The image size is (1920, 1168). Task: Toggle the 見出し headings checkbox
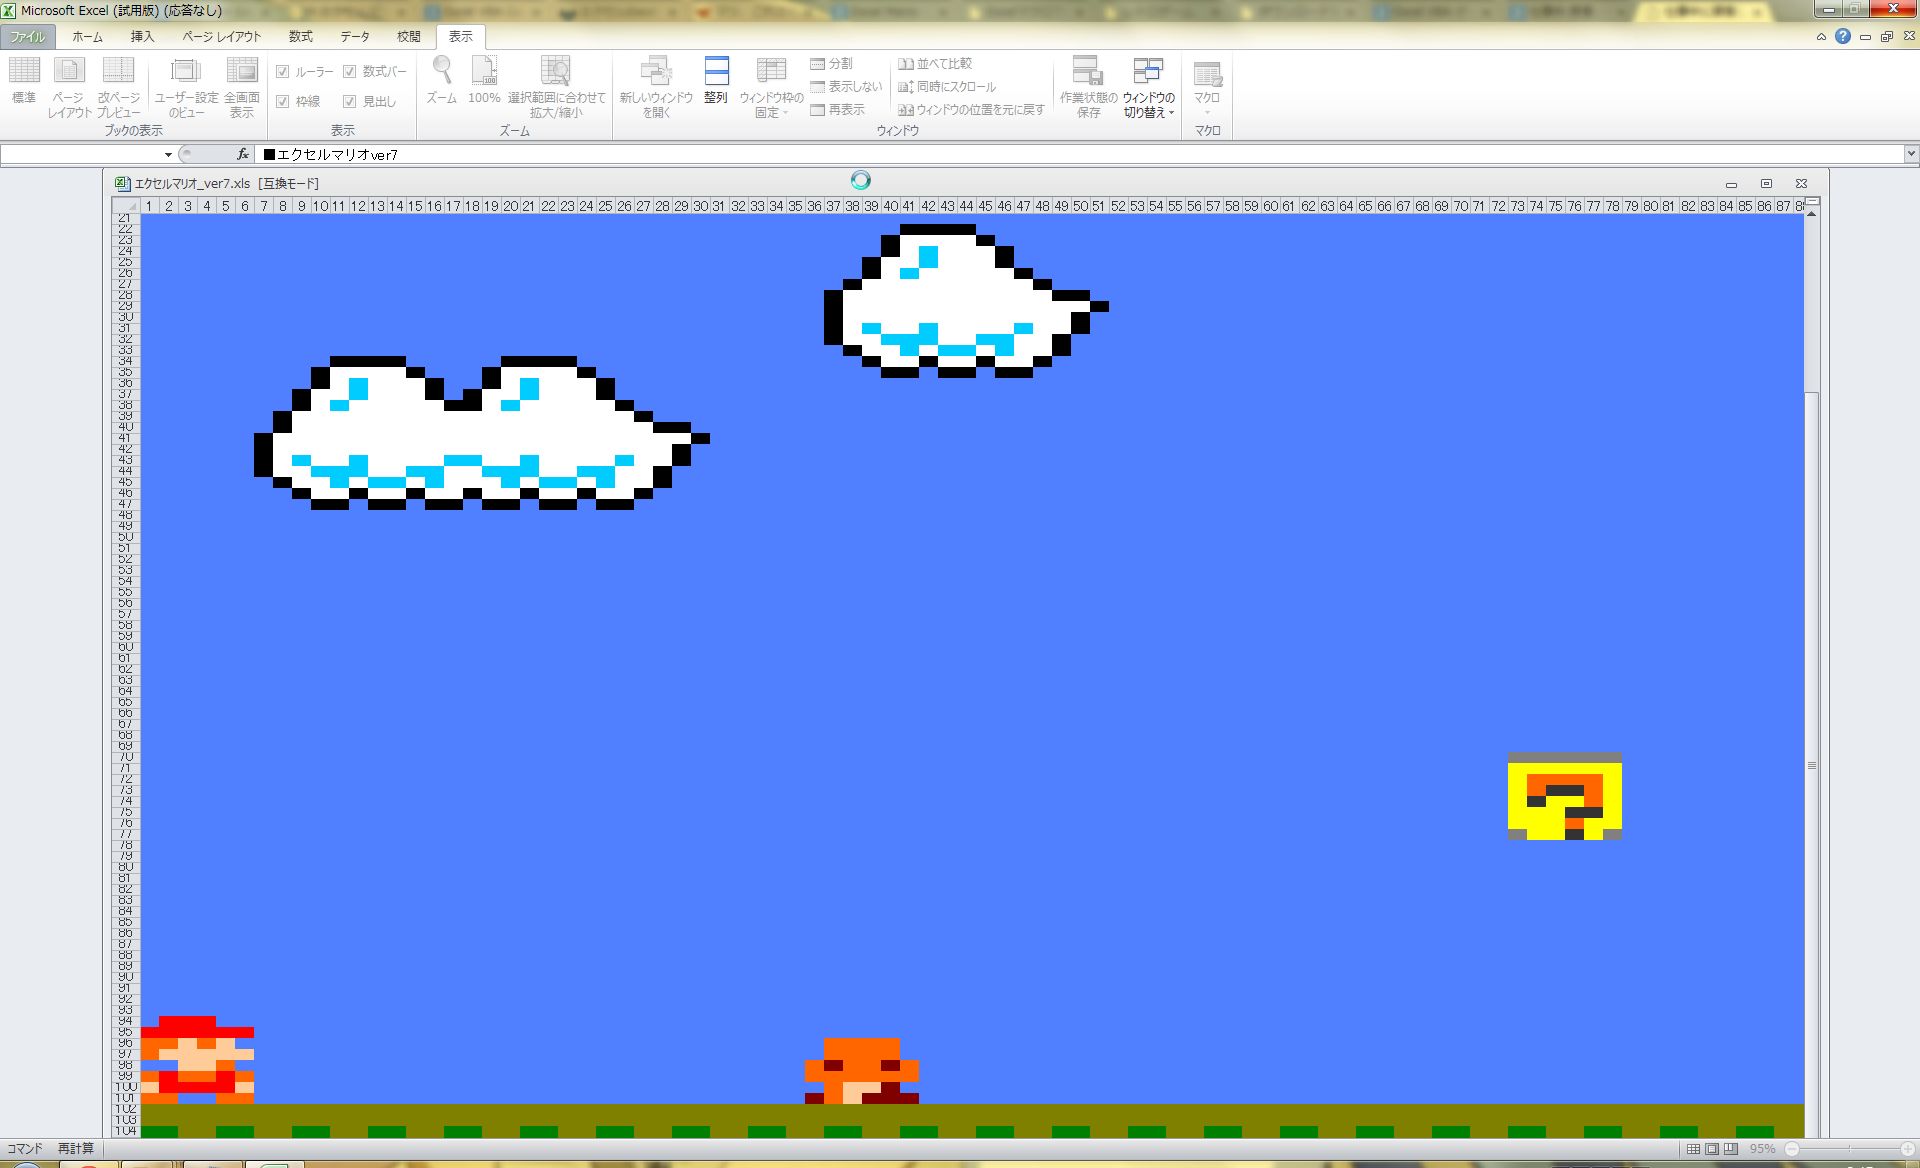click(x=349, y=101)
